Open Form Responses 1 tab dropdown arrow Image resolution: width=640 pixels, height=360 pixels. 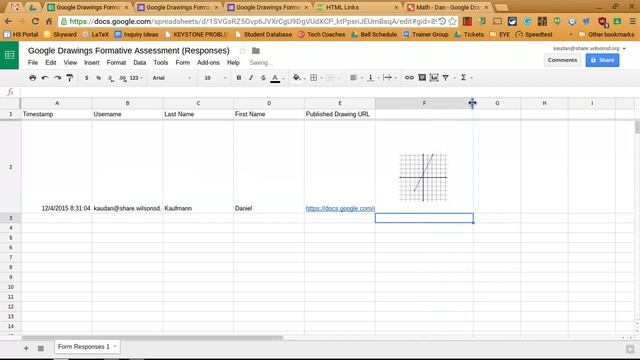(x=115, y=347)
